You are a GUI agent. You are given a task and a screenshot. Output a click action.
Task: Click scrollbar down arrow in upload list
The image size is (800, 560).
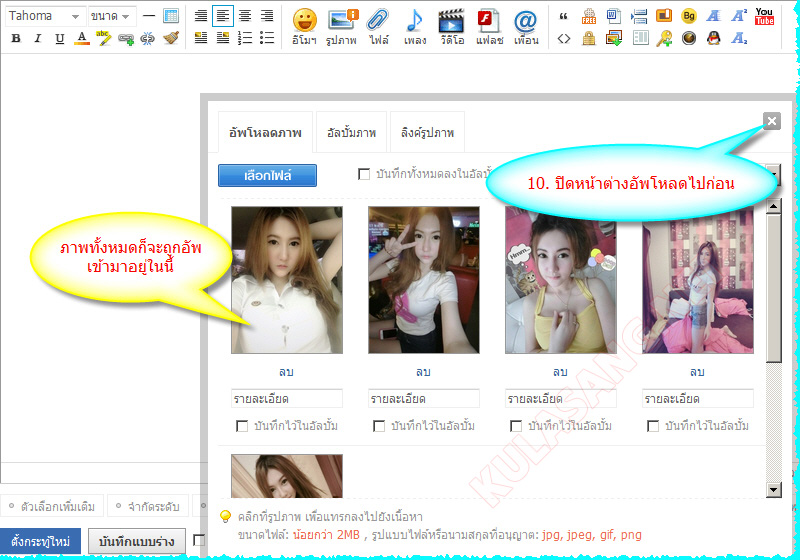(x=773, y=490)
